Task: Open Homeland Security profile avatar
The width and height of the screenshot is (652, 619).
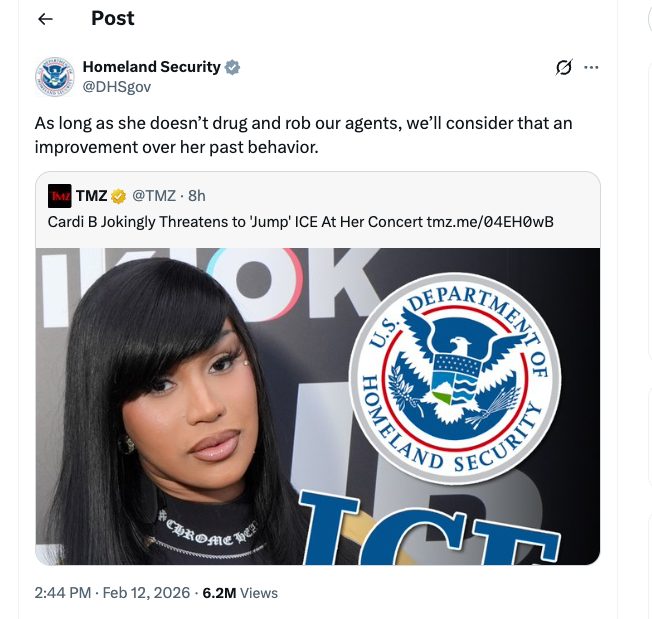Action: [x=54, y=76]
